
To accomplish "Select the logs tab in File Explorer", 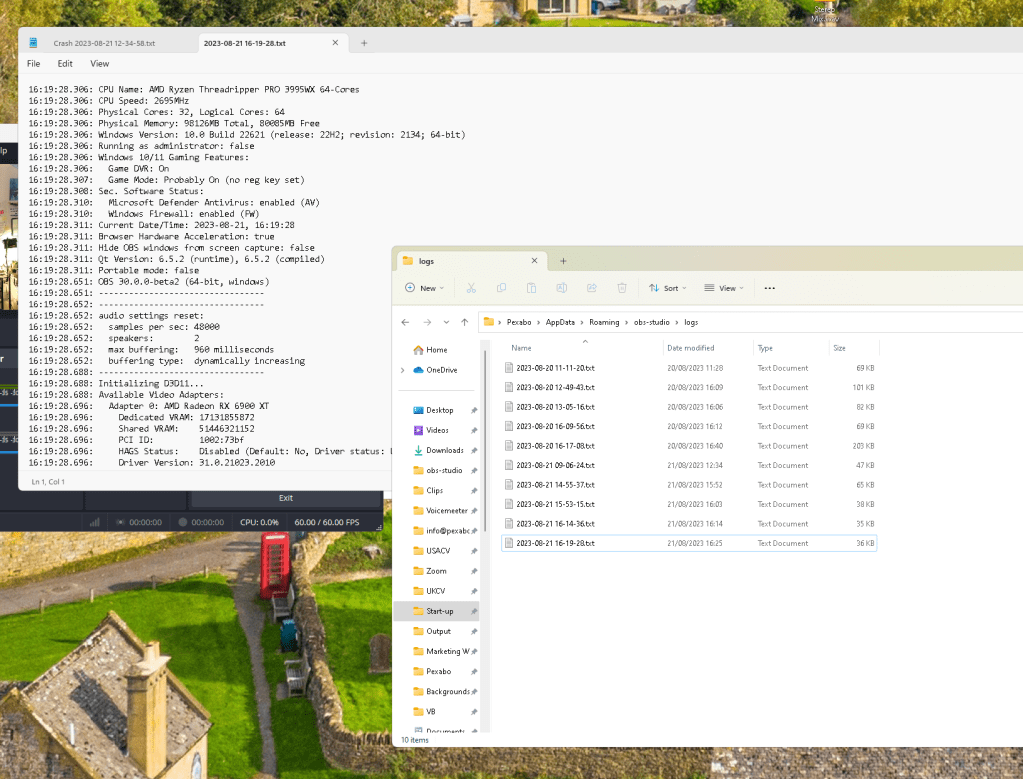I will (465, 261).
